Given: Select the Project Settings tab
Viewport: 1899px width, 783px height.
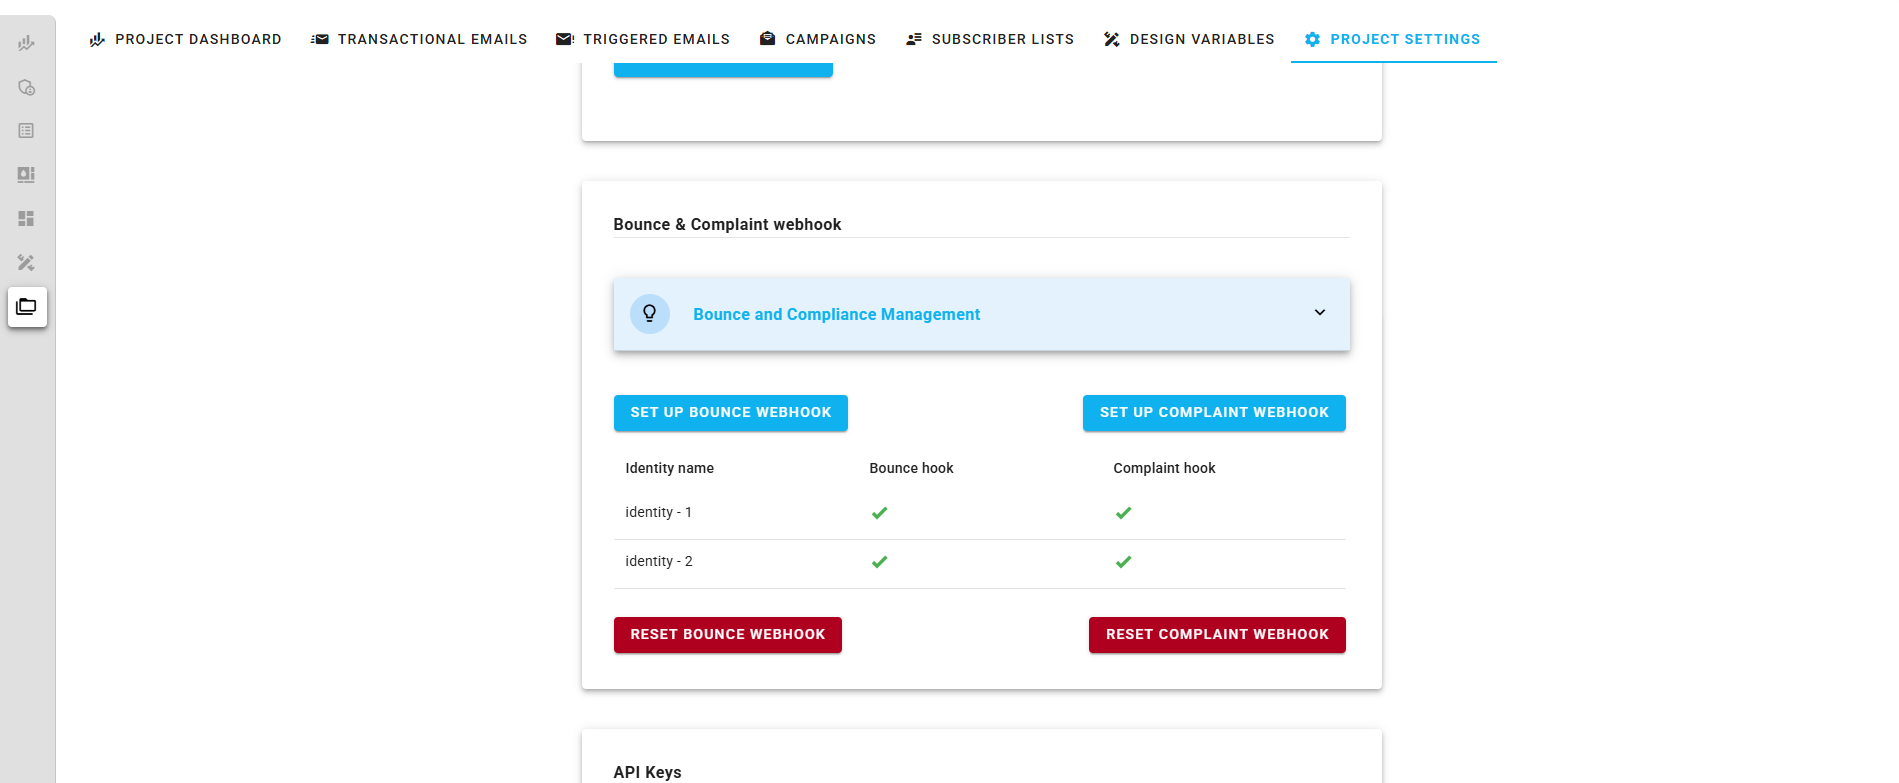Looking at the screenshot, I should pos(1393,39).
